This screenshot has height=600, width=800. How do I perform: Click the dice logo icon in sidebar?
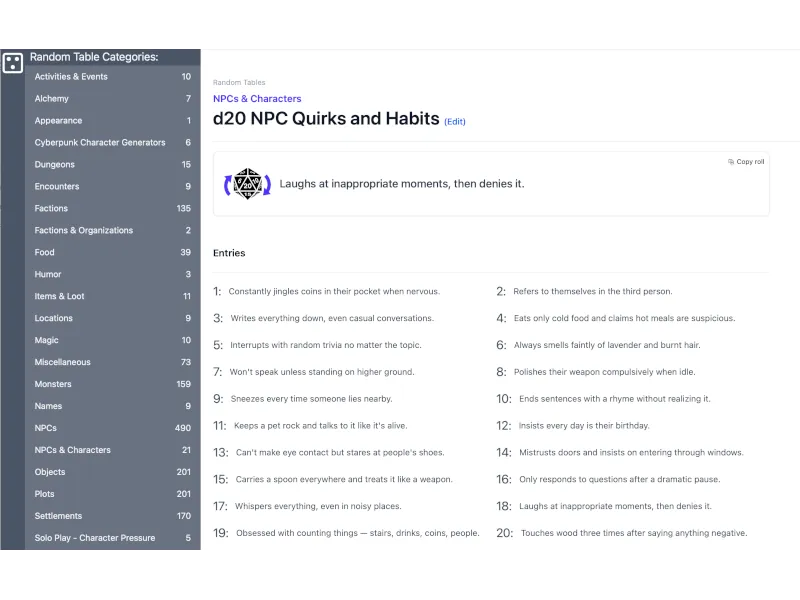(x=12, y=63)
